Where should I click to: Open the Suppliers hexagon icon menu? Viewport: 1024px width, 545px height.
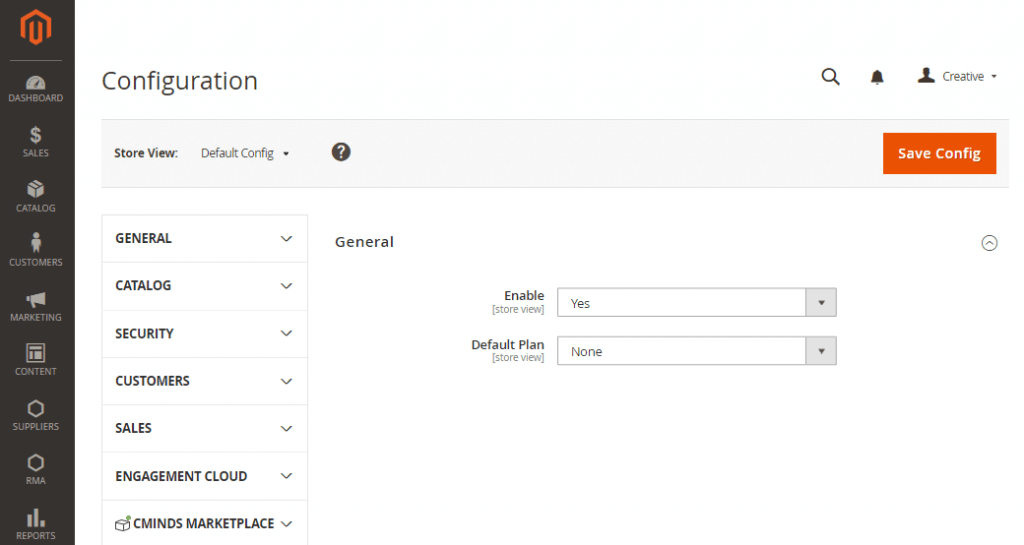[36, 414]
